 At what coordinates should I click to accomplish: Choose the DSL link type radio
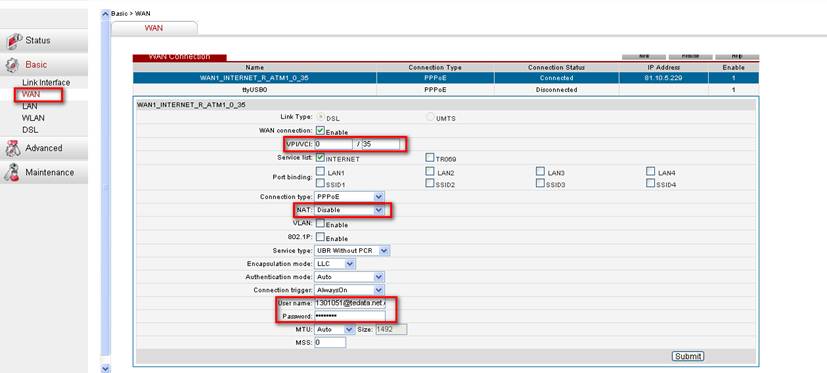320,117
